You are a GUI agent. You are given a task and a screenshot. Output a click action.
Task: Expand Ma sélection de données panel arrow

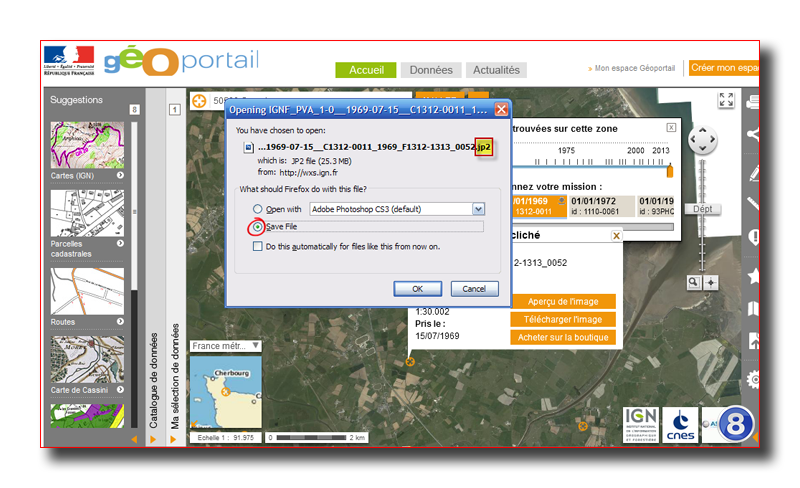click(173, 439)
